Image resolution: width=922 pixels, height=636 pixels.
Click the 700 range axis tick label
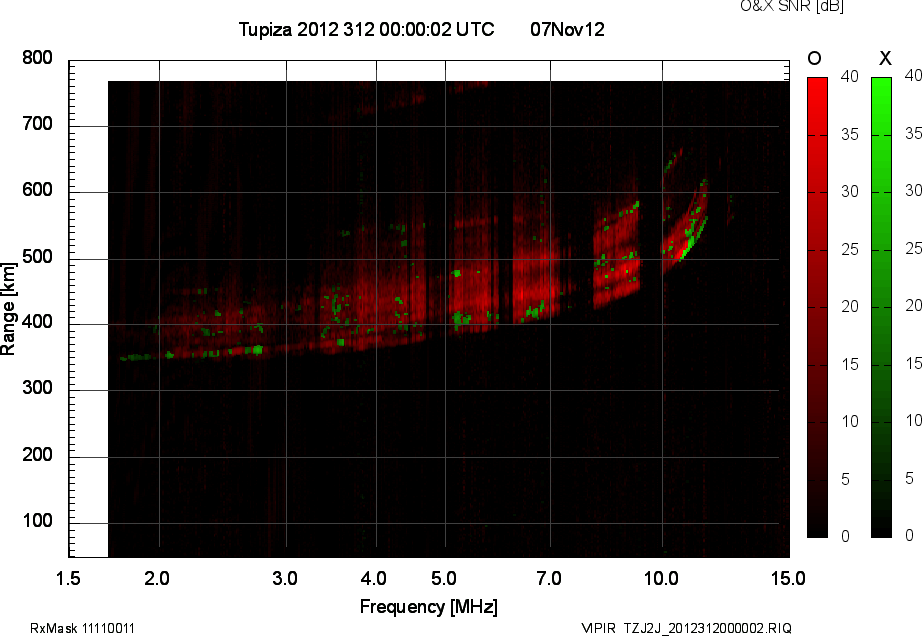(38, 123)
